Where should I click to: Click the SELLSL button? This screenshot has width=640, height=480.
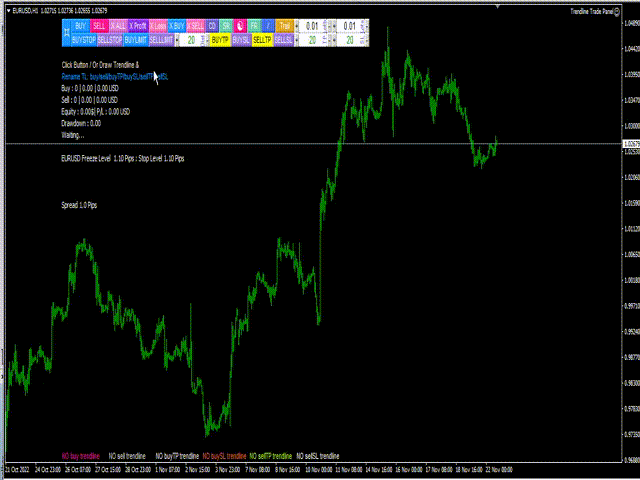(284, 40)
